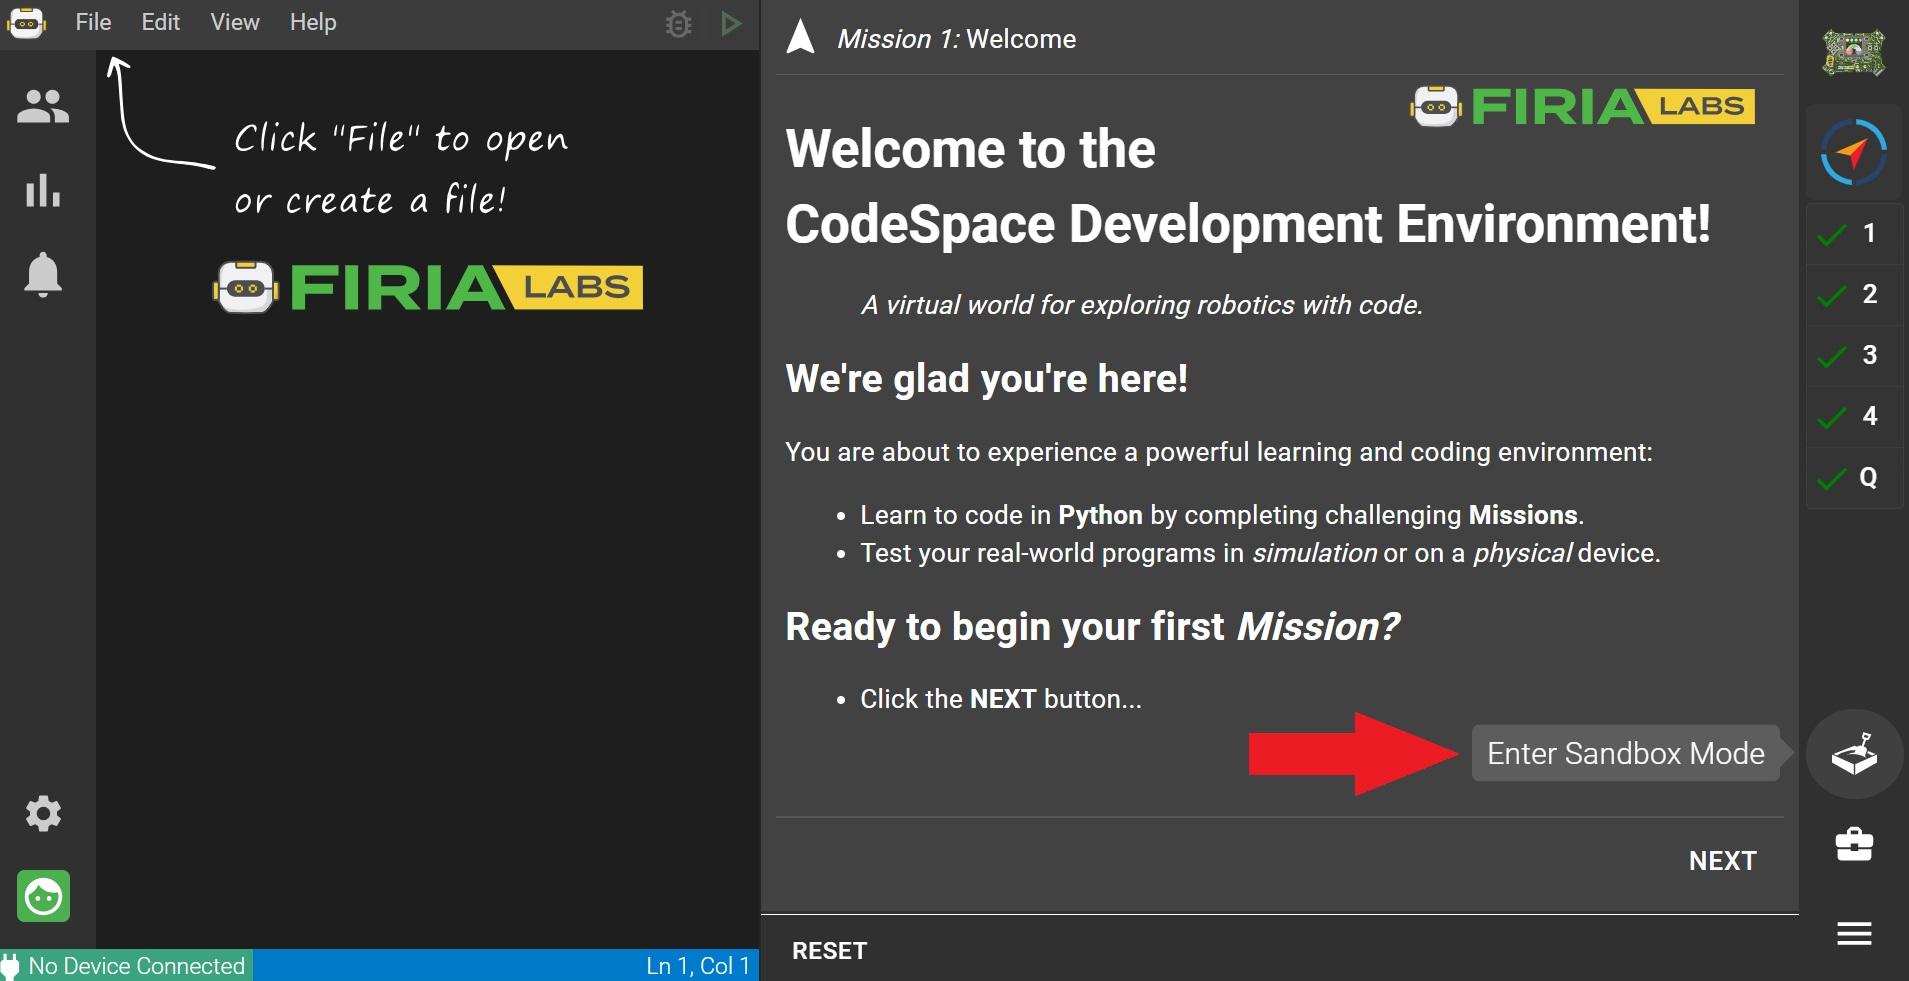Select completed objective 4

point(1853,417)
